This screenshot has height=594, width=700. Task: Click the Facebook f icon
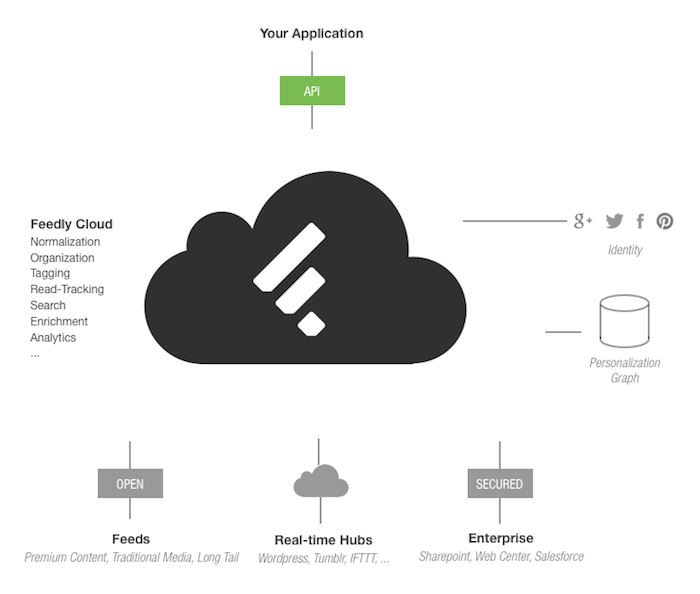coord(640,221)
